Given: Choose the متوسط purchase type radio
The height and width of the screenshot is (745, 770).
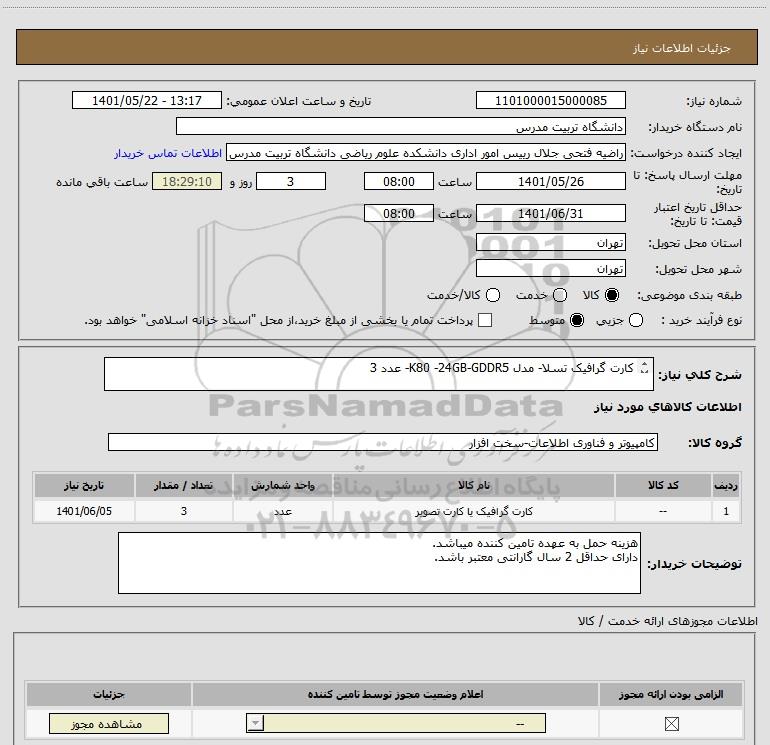Looking at the screenshot, I should [577, 320].
